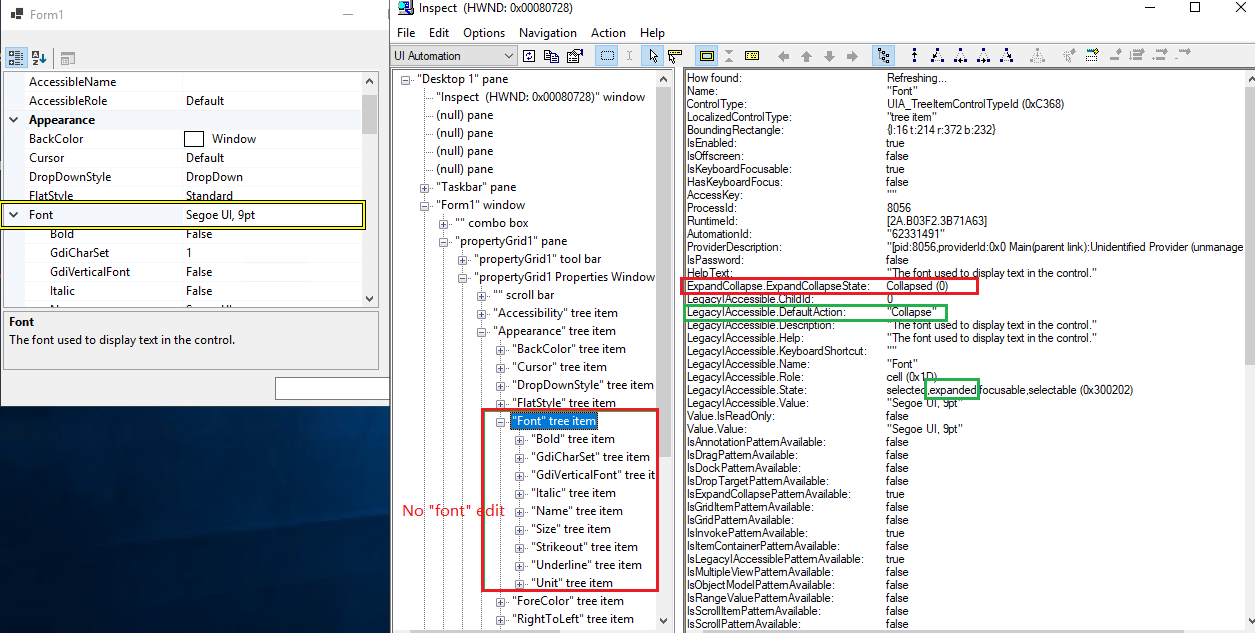
Task: Open the Settings icon next to Copy in Inspect
Action: click(x=573, y=56)
